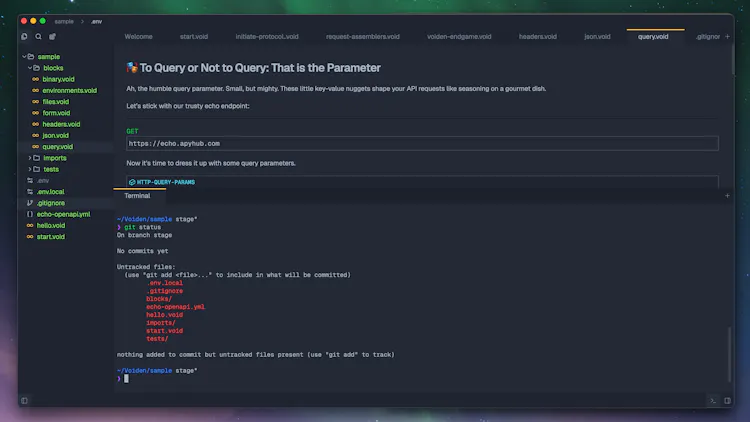
Task: Collapse the sample root folder
Action: 24,56
